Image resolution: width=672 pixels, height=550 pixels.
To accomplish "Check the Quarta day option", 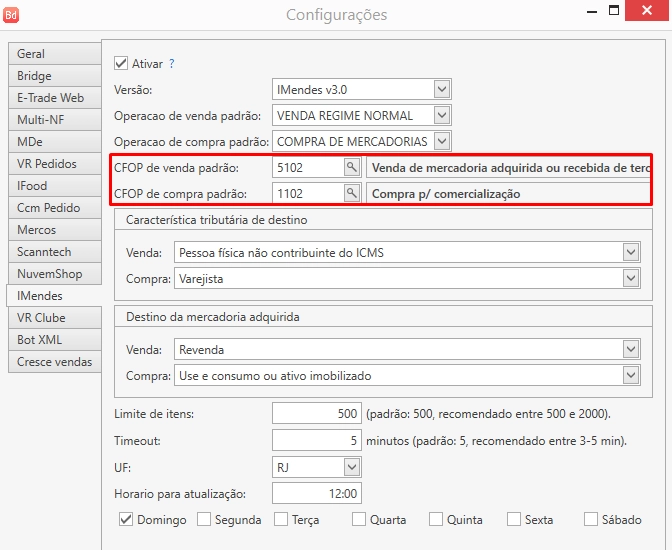I will 358,519.
